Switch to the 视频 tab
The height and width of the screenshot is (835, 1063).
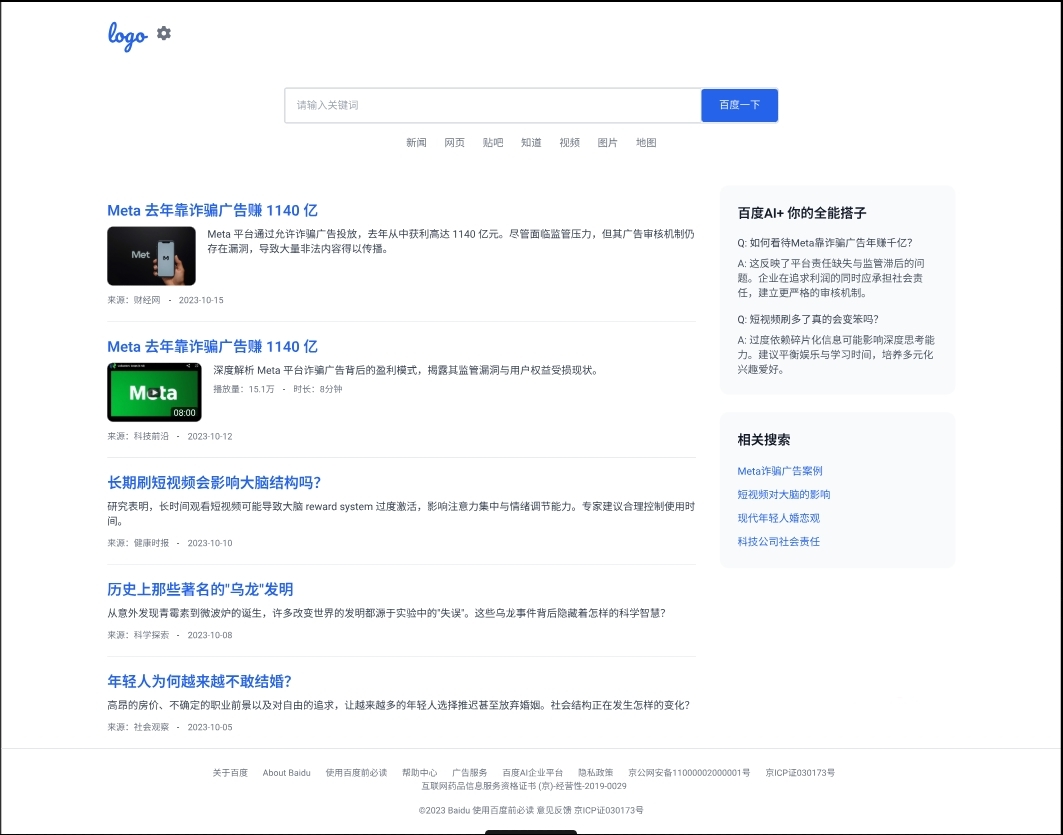tap(569, 143)
